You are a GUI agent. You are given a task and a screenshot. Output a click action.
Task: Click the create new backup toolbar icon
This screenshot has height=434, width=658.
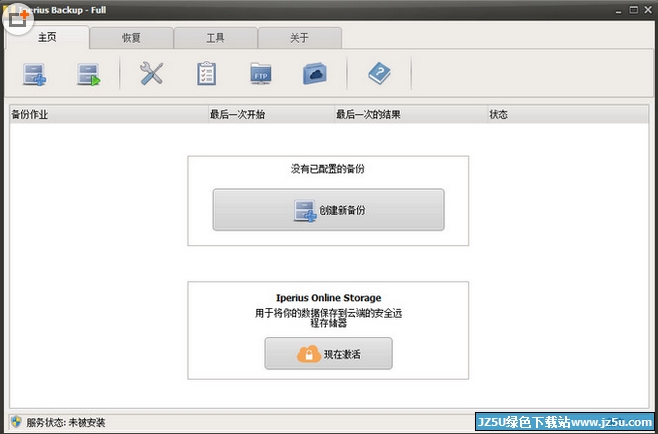point(34,74)
